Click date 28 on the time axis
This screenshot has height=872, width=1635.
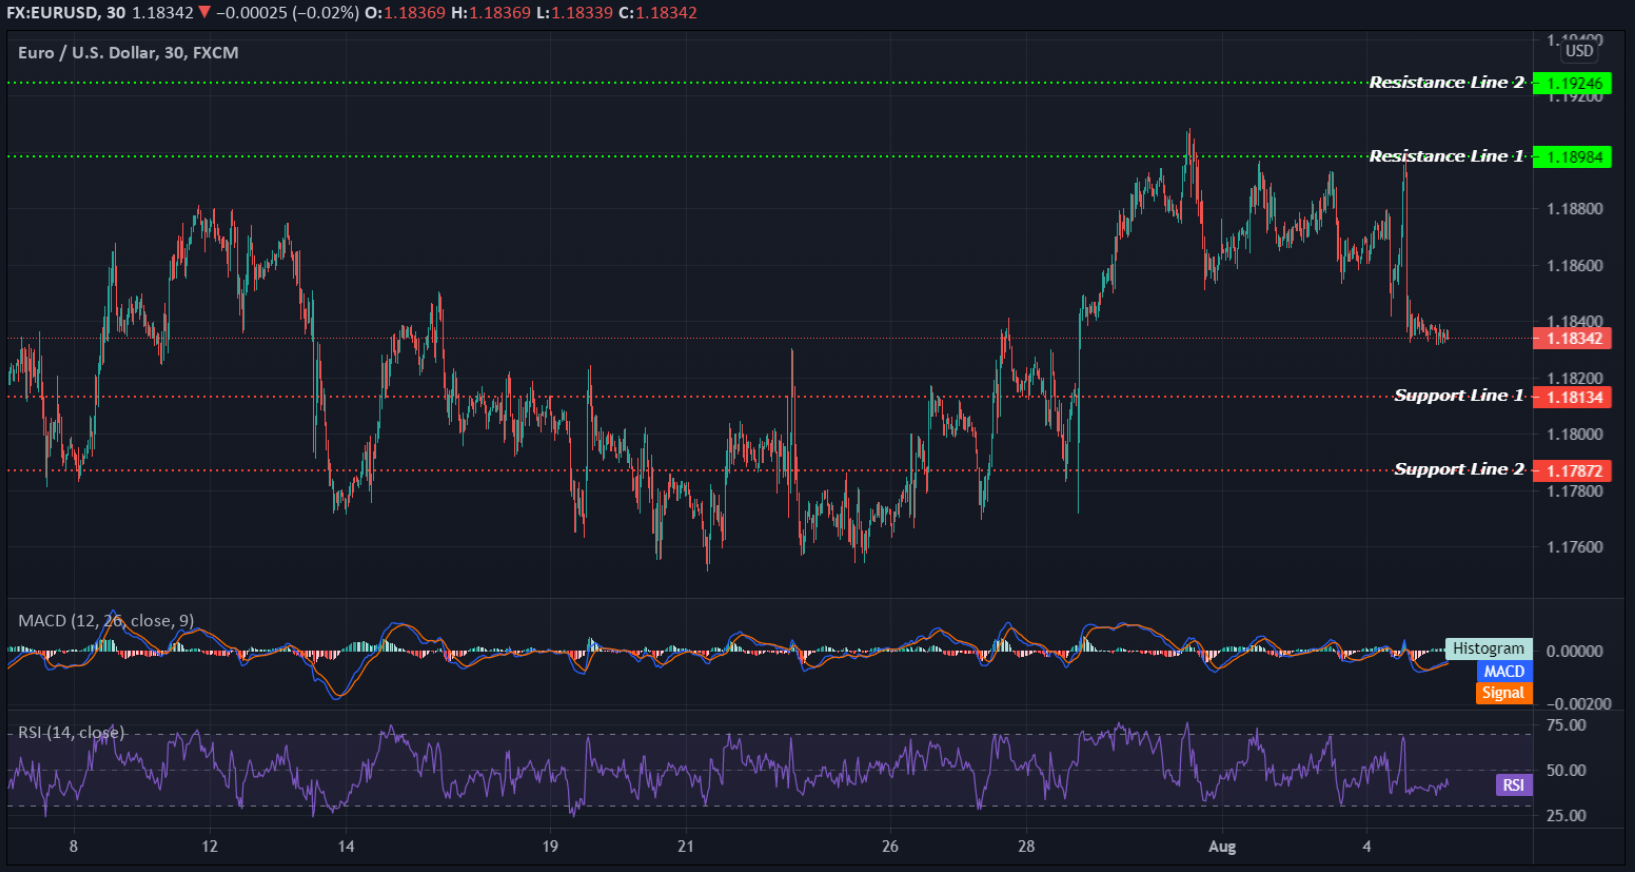point(1026,846)
